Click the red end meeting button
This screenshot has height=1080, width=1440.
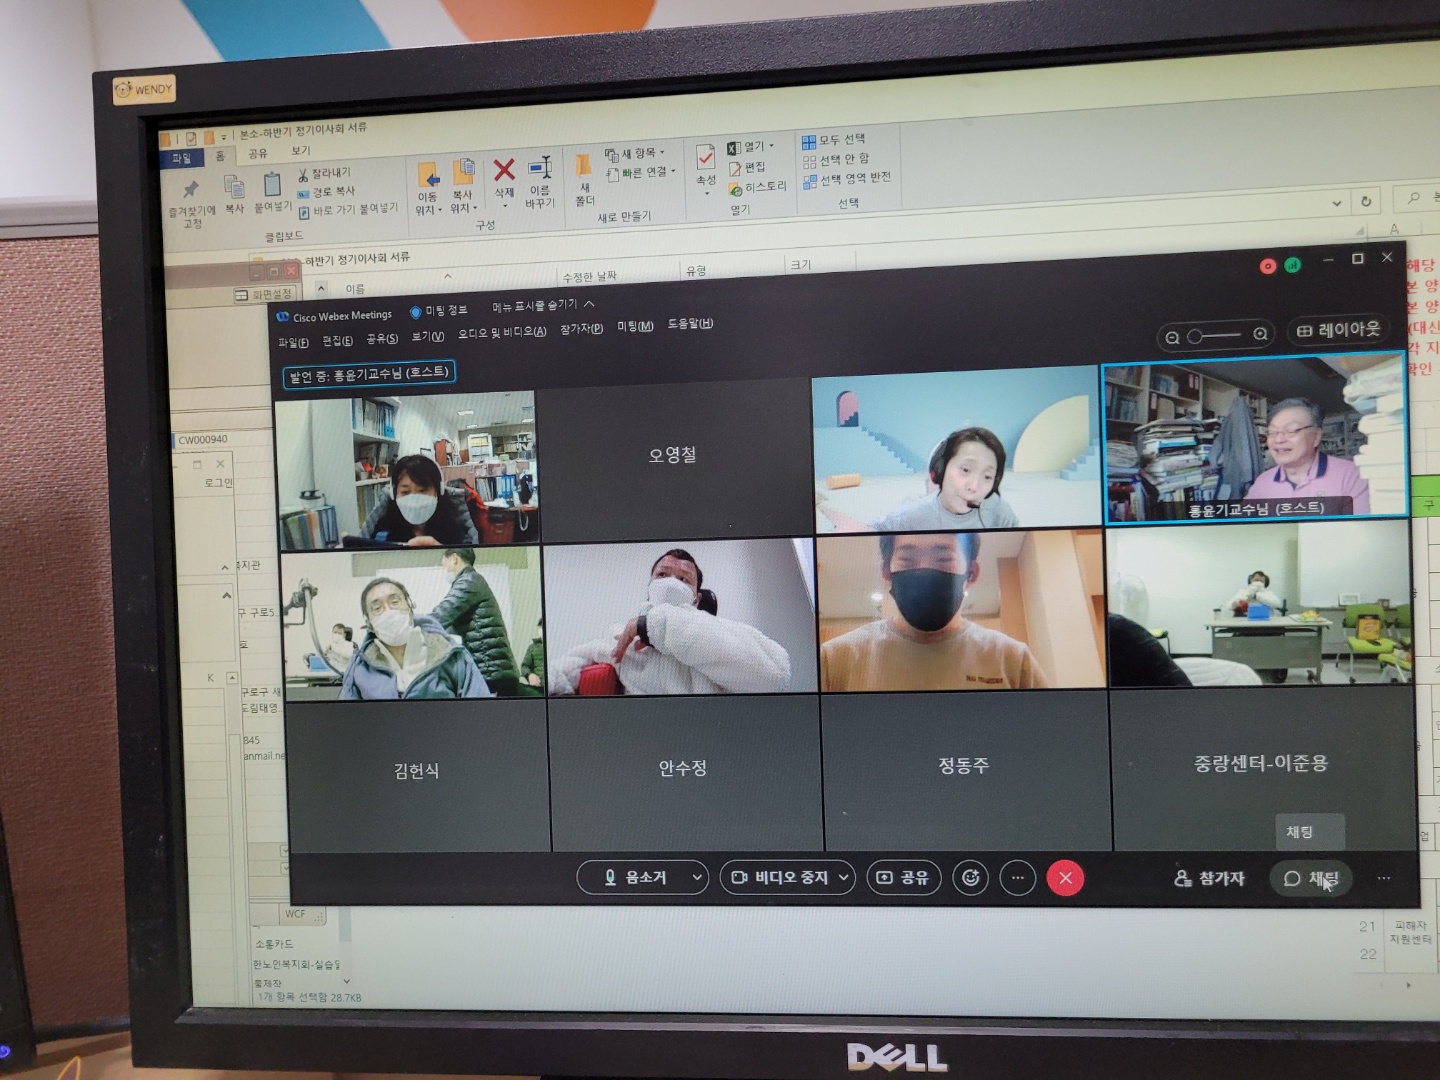tap(1065, 878)
